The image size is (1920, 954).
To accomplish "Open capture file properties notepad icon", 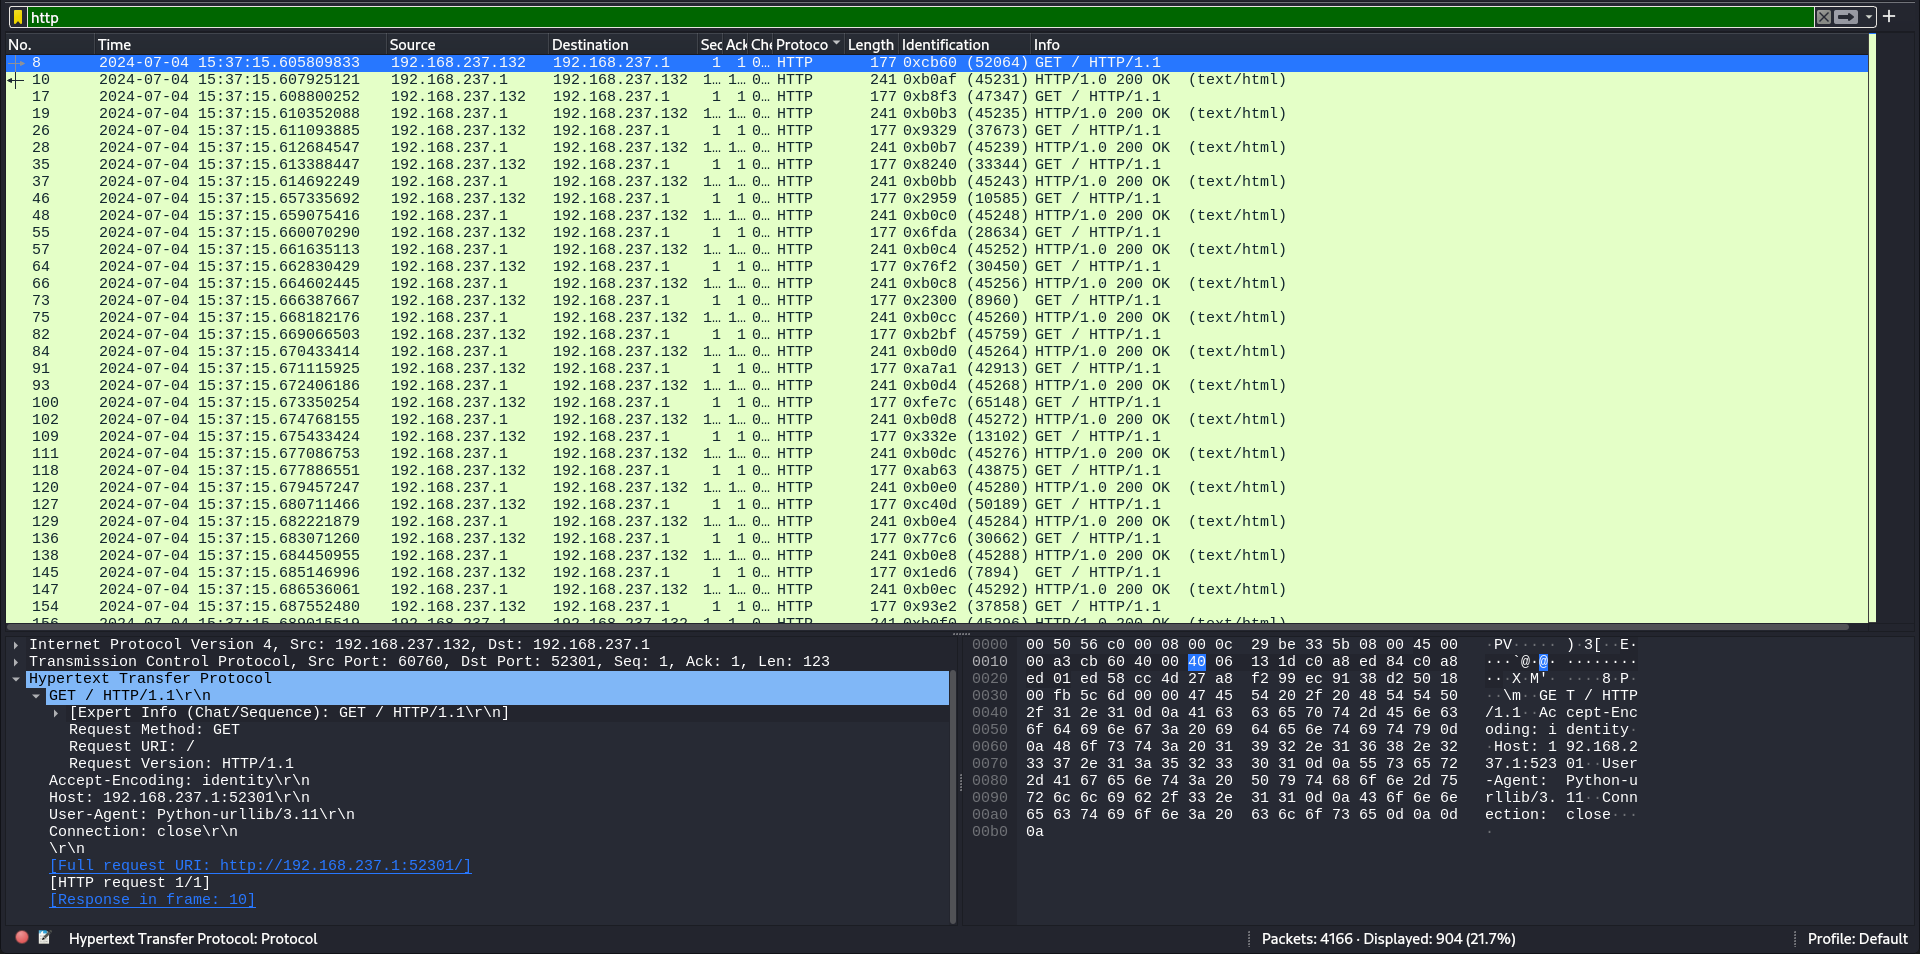I will click(44, 938).
